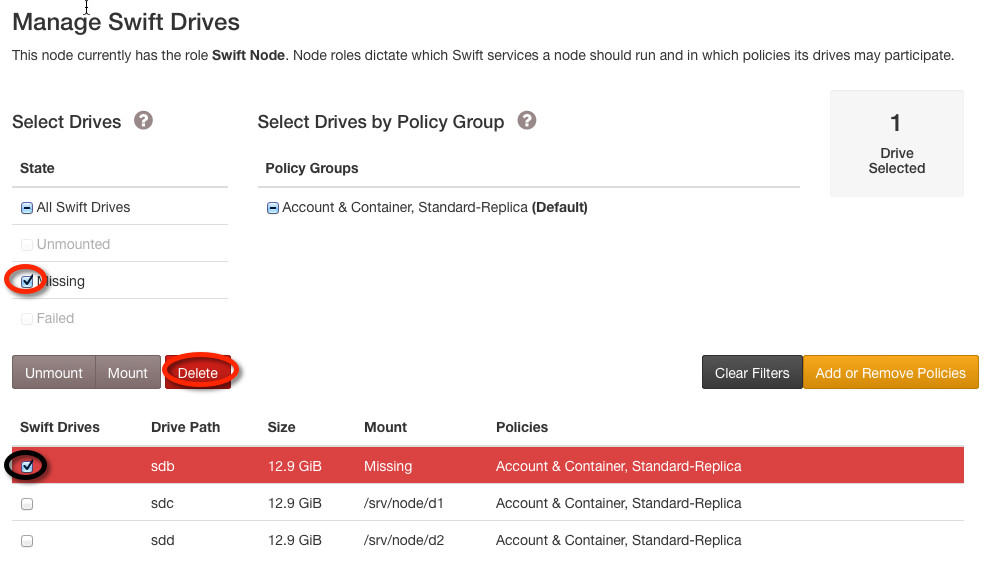Click the State header label
Image resolution: width=987 pixels, height=567 pixels.
pos(37,168)
